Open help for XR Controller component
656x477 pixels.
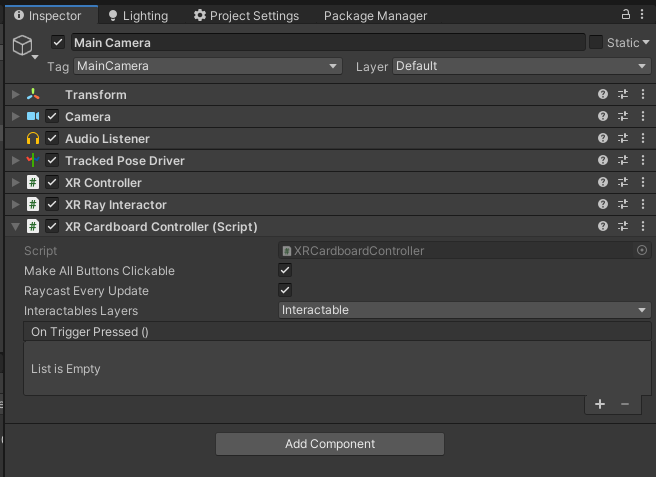coord(602,182)
